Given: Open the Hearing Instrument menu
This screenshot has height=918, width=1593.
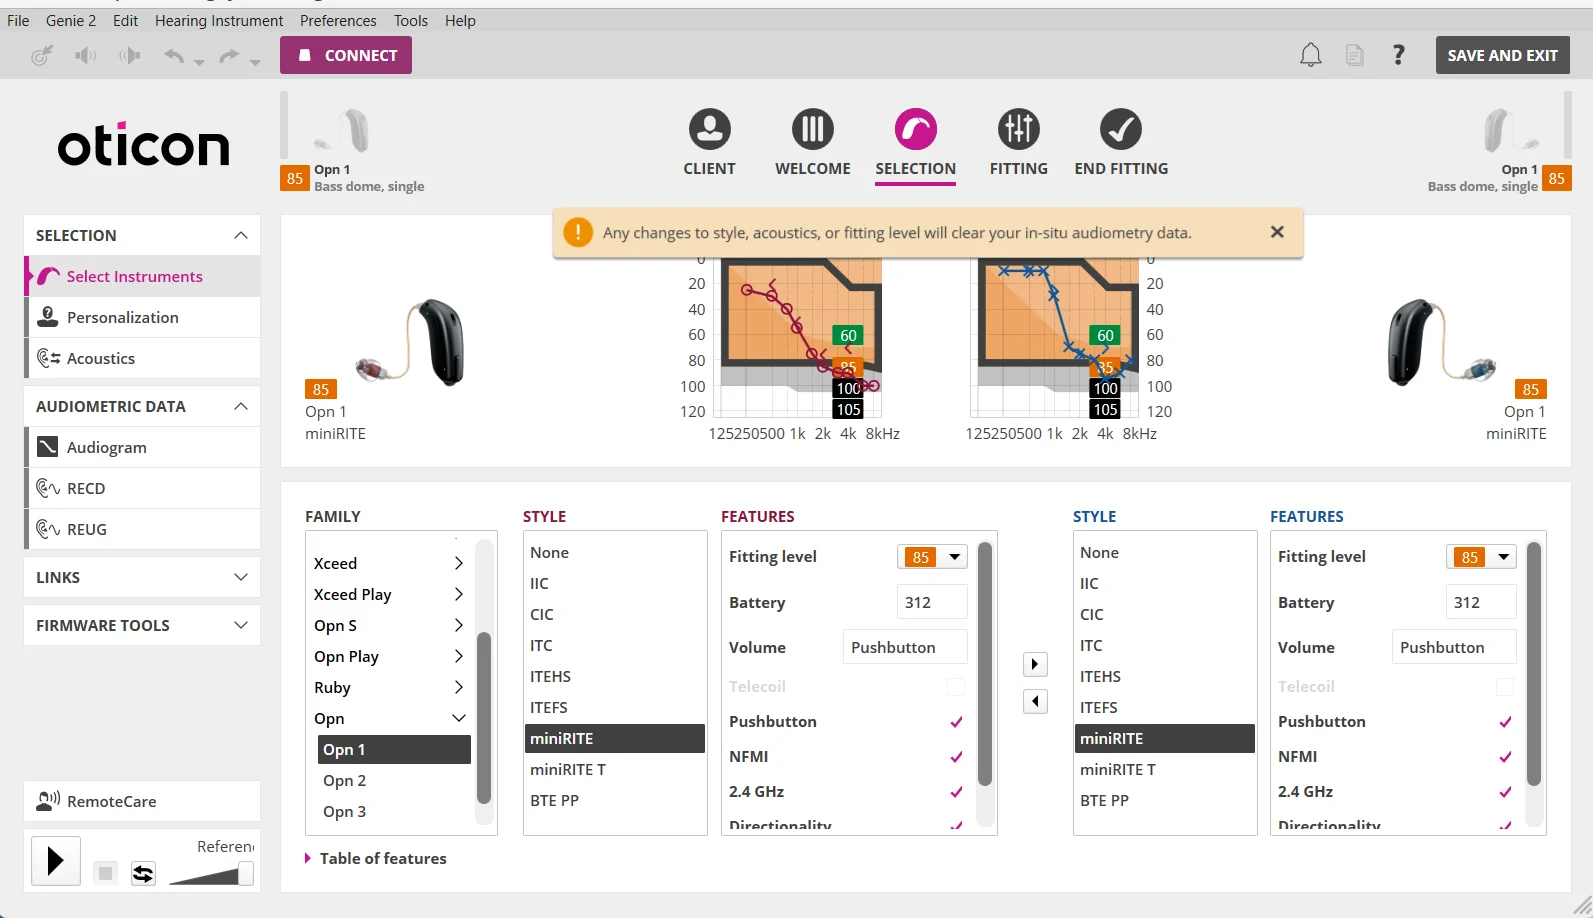Looking at the screenshot, I should click(x=219, y=20).
